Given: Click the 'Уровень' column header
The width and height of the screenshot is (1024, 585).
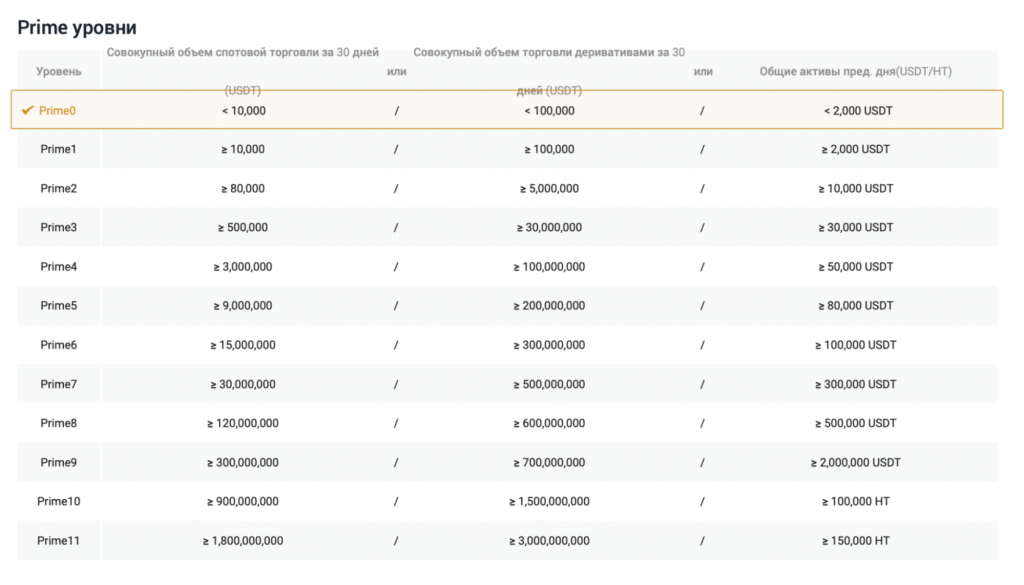Looking at the screenshot, I should click(x=59, y=72).
